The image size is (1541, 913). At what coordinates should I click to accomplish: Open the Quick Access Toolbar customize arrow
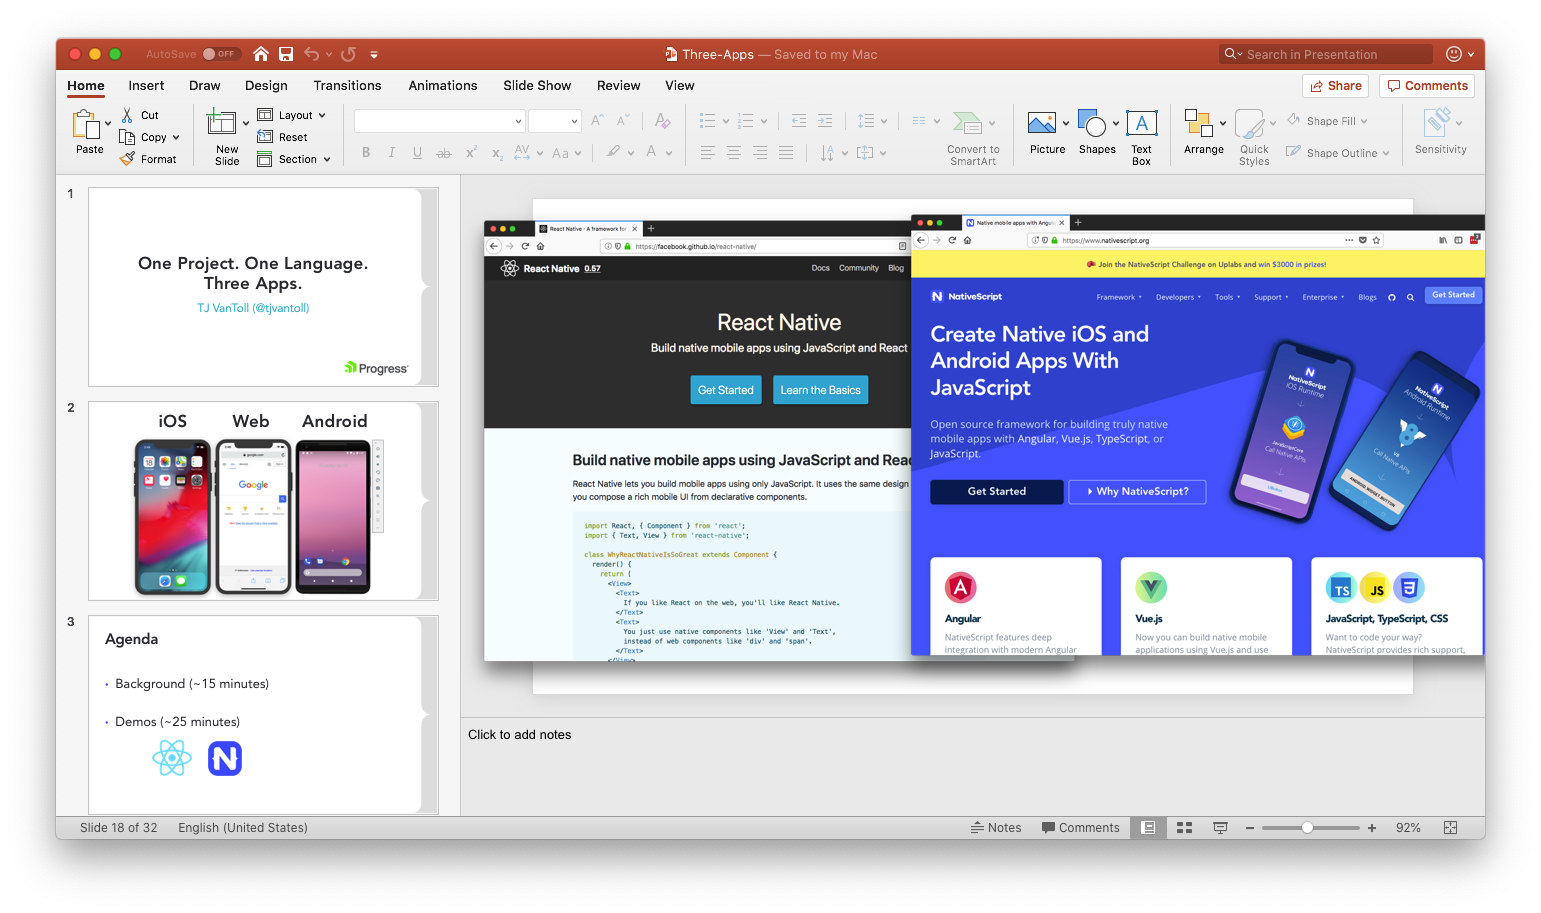point(374,54)
